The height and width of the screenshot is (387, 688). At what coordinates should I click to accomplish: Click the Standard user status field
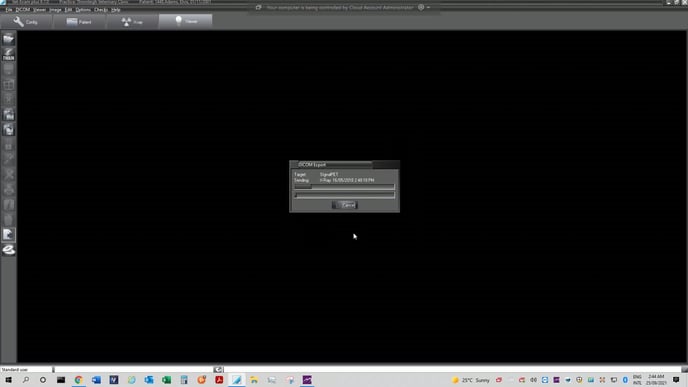click(26, 370)
